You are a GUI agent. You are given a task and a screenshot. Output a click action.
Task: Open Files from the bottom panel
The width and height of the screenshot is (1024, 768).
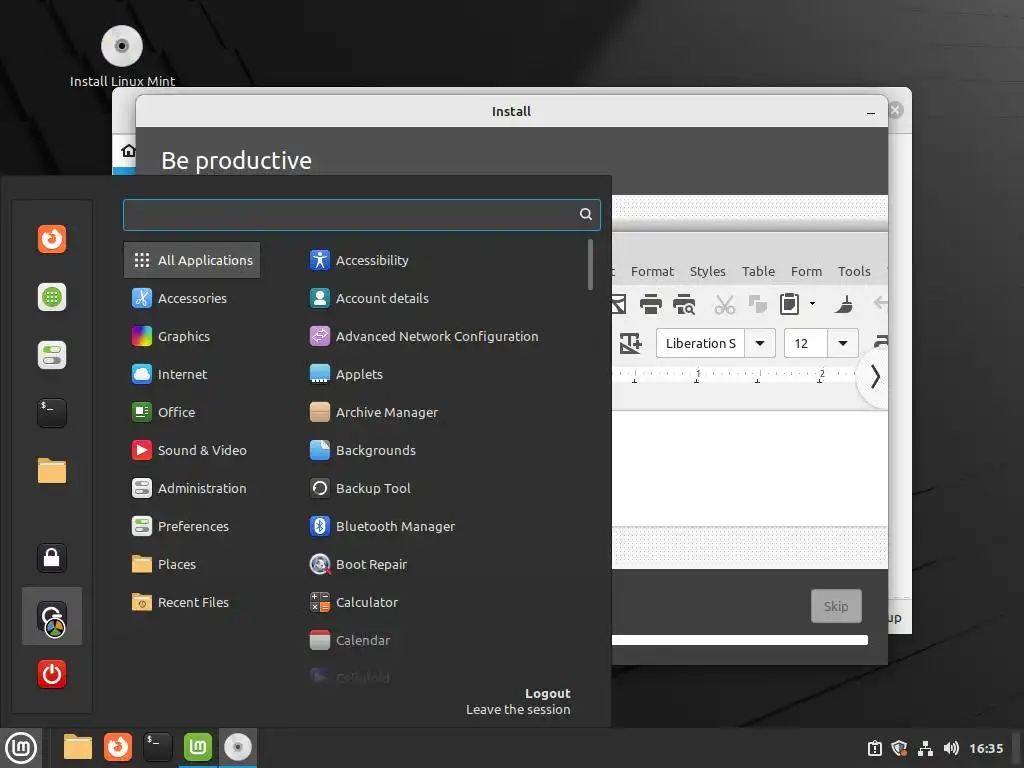click(78, 748)
